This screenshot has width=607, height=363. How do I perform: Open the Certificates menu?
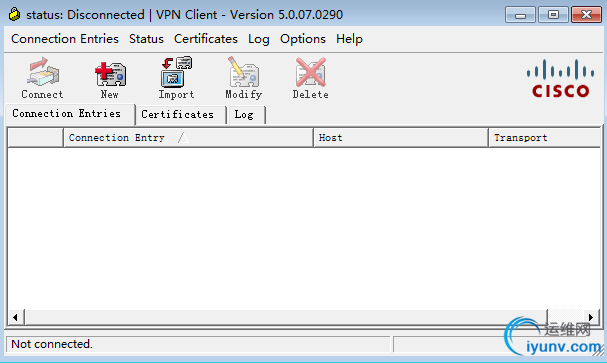pyautogui.click(x=206, y=39)
